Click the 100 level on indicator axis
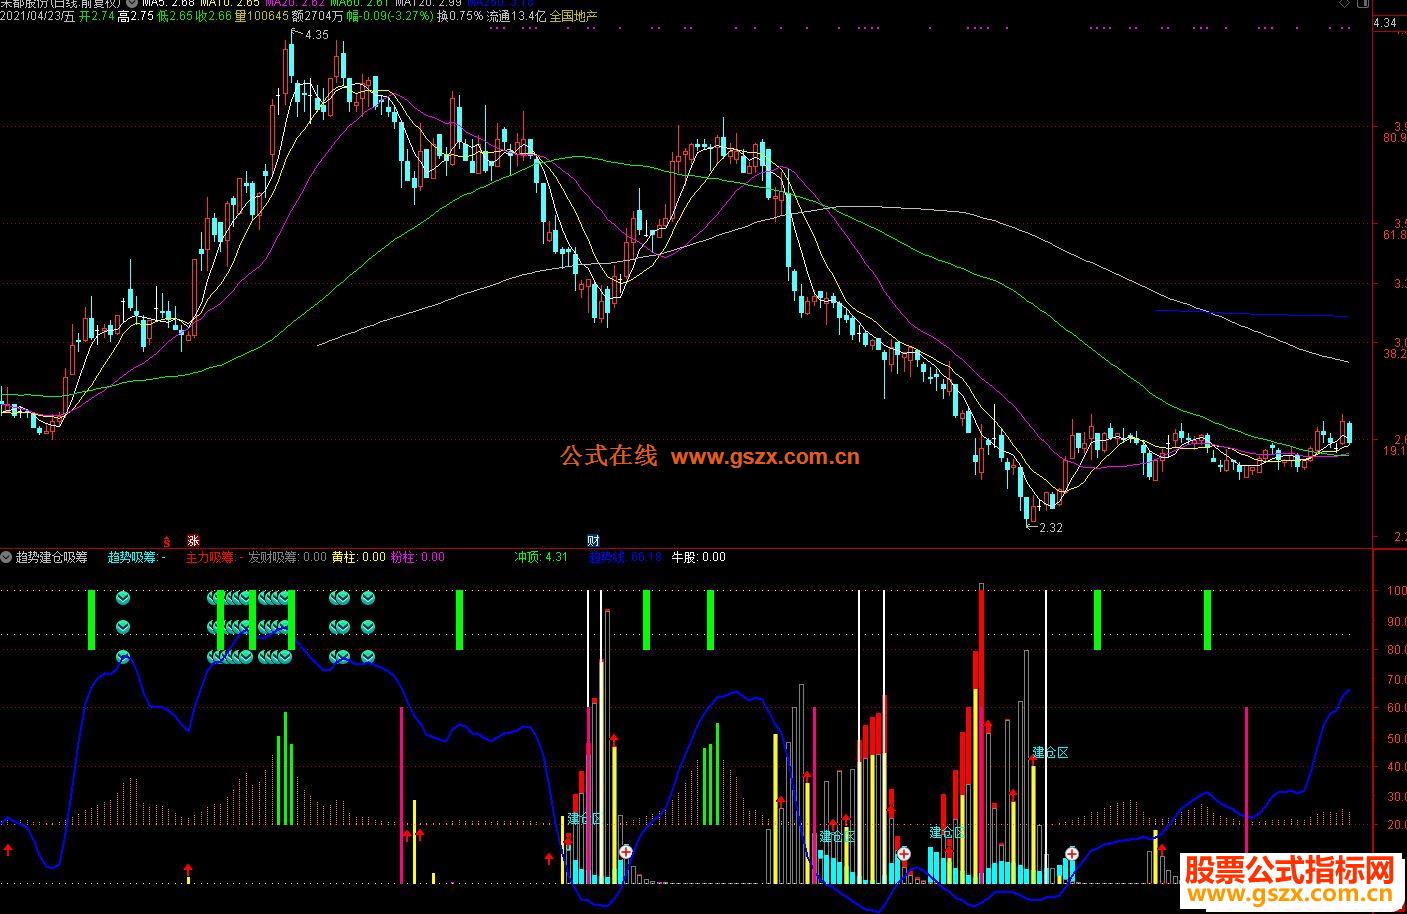This screenshot has width=1407, height=914. click(1395, 590)
